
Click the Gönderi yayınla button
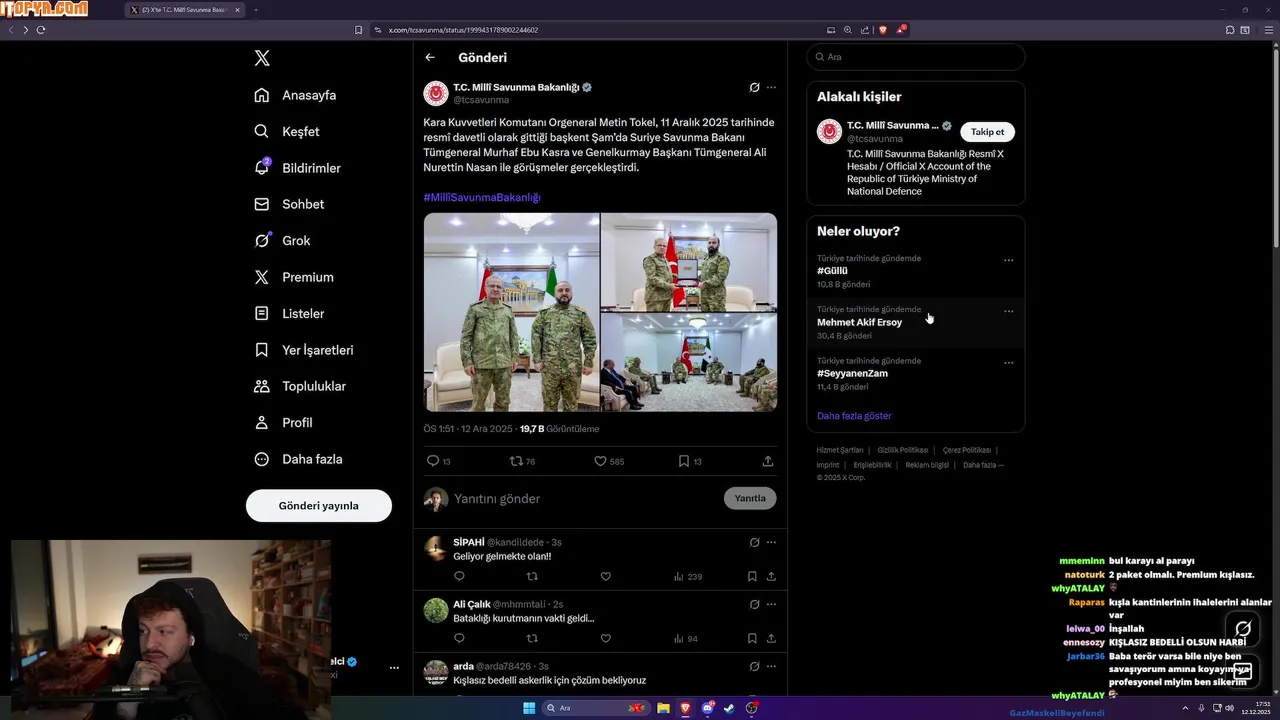coord(319,505)
